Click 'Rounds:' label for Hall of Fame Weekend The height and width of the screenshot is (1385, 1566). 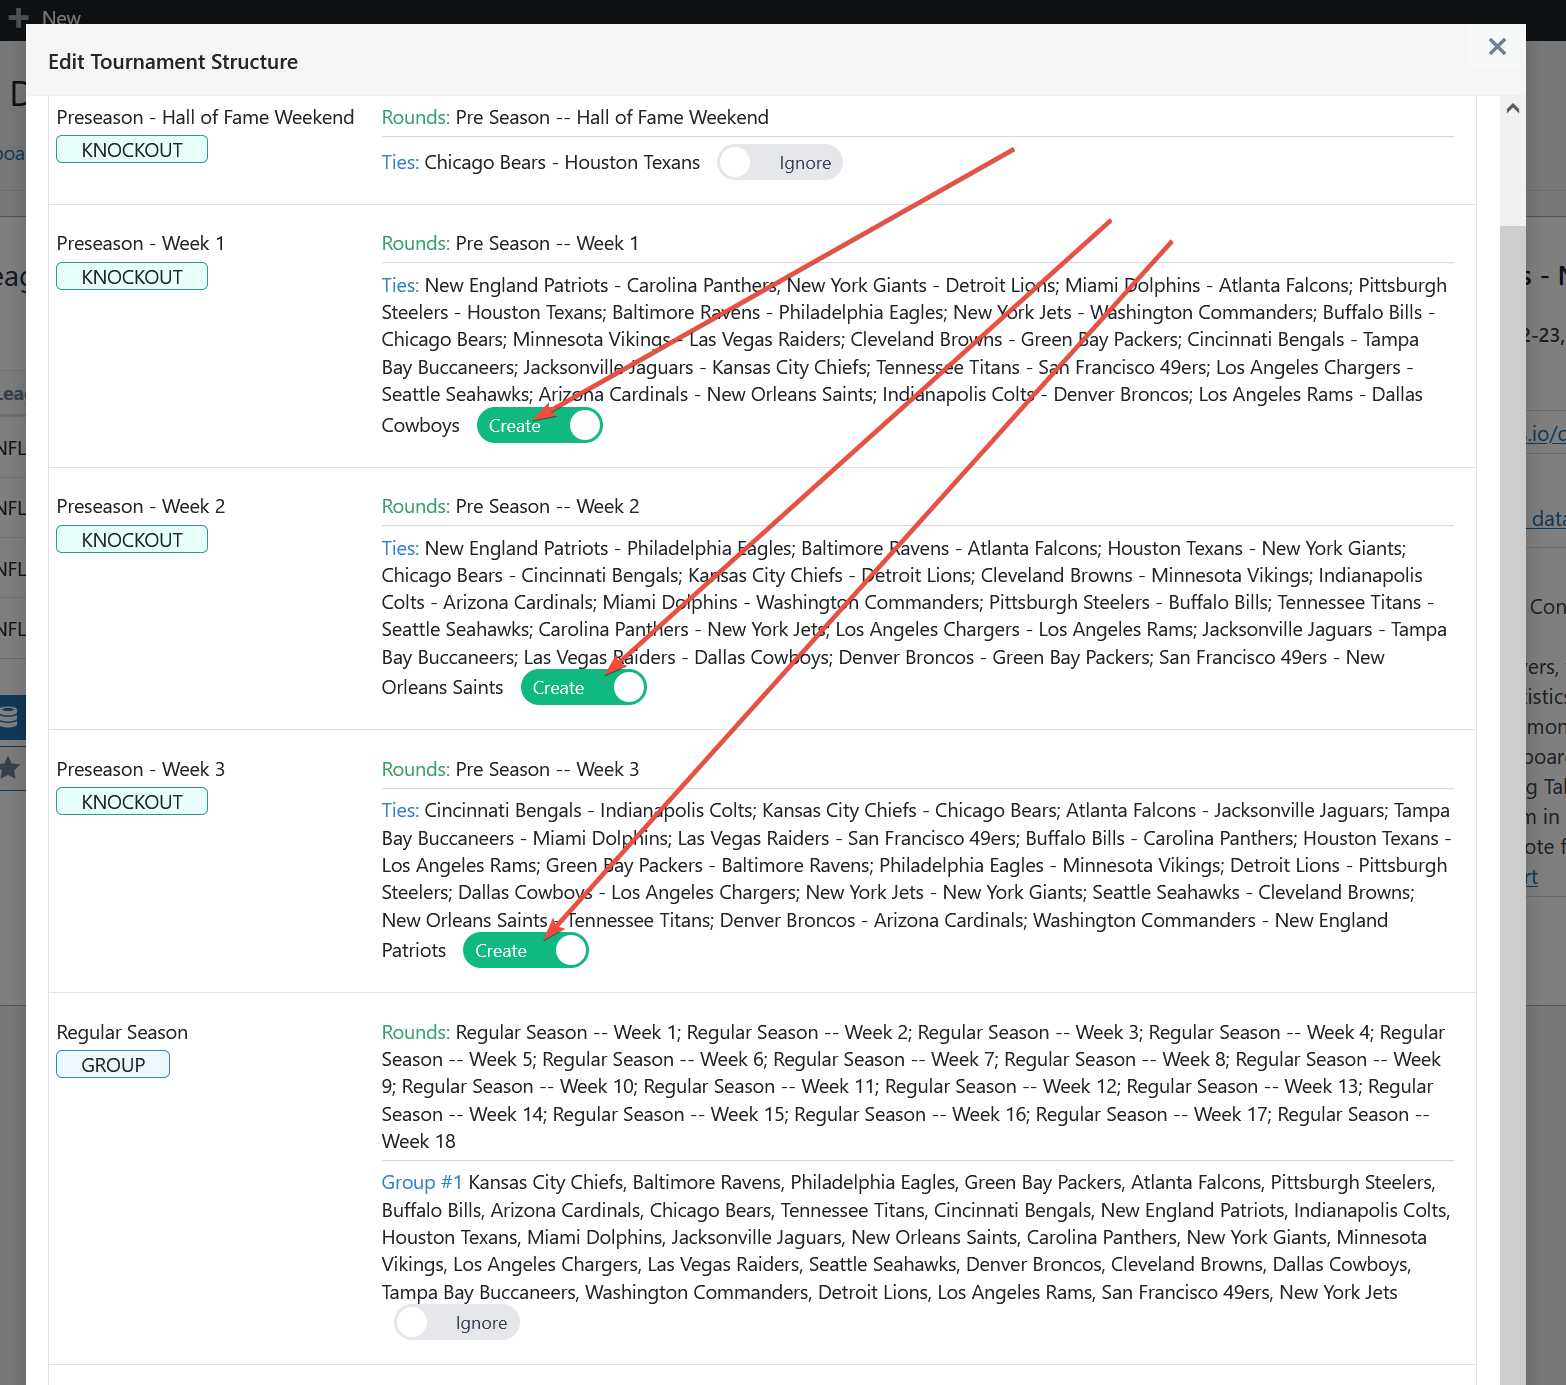(416, 117)
